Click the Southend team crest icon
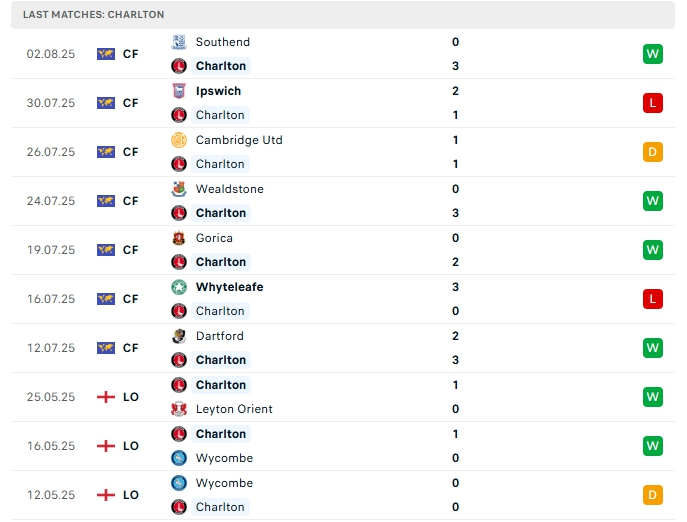This screenshot has width=687, height=522. click(x=179, y=42)
